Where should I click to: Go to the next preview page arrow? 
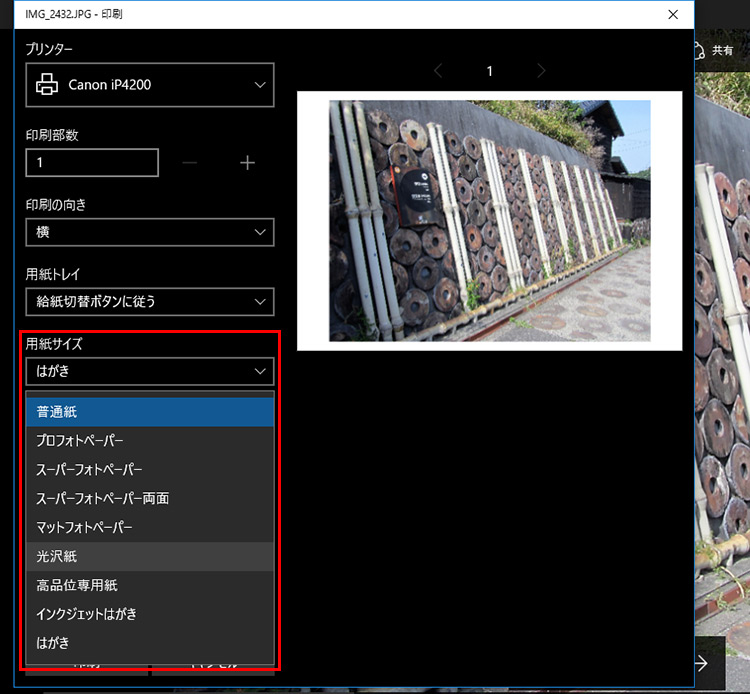541,71
